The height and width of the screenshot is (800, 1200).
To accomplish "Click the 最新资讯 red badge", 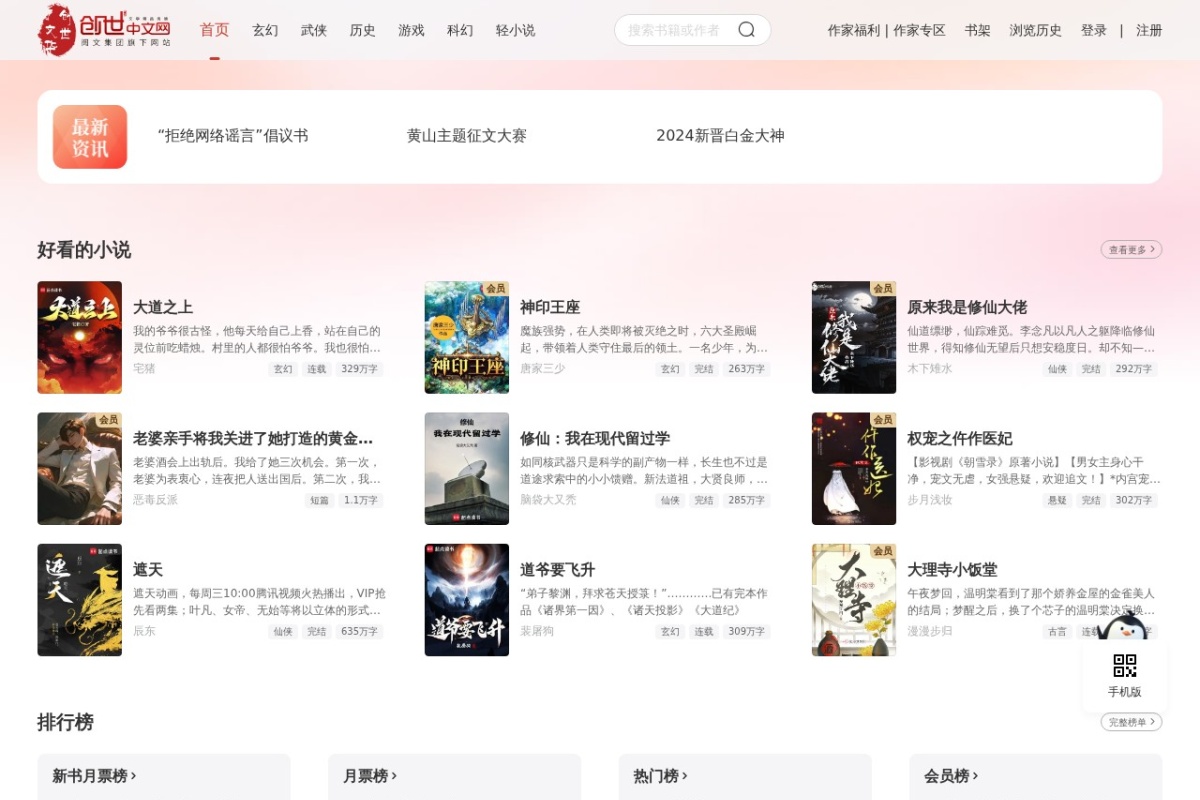I will tap(90, 137).
